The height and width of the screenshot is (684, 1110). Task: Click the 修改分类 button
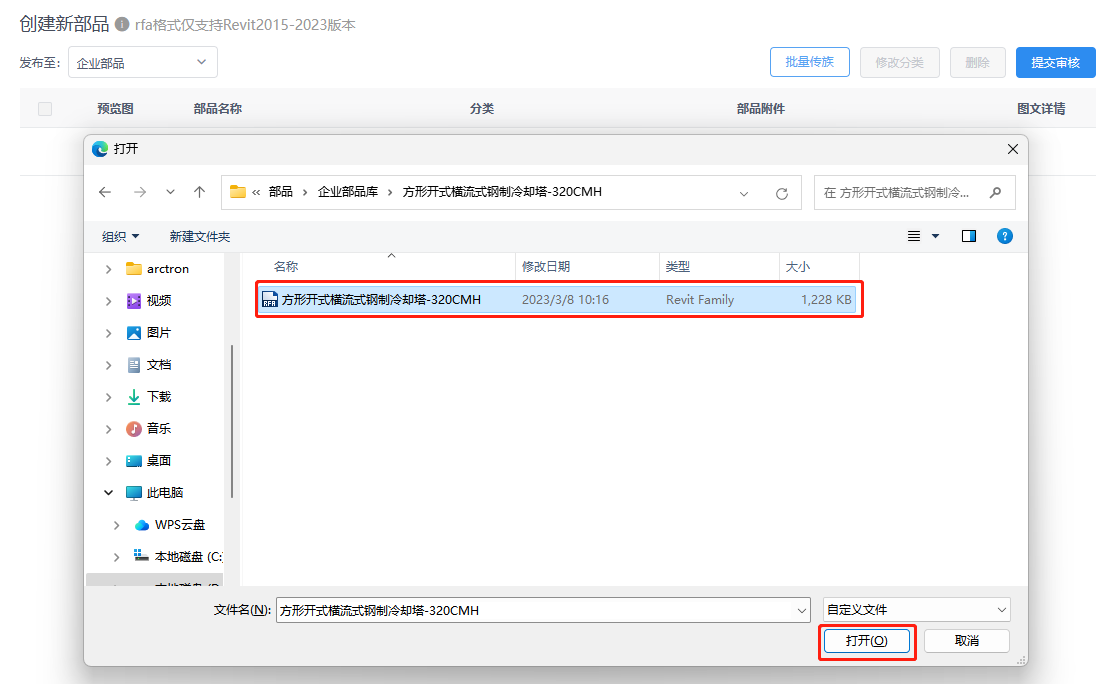[900, 62]
